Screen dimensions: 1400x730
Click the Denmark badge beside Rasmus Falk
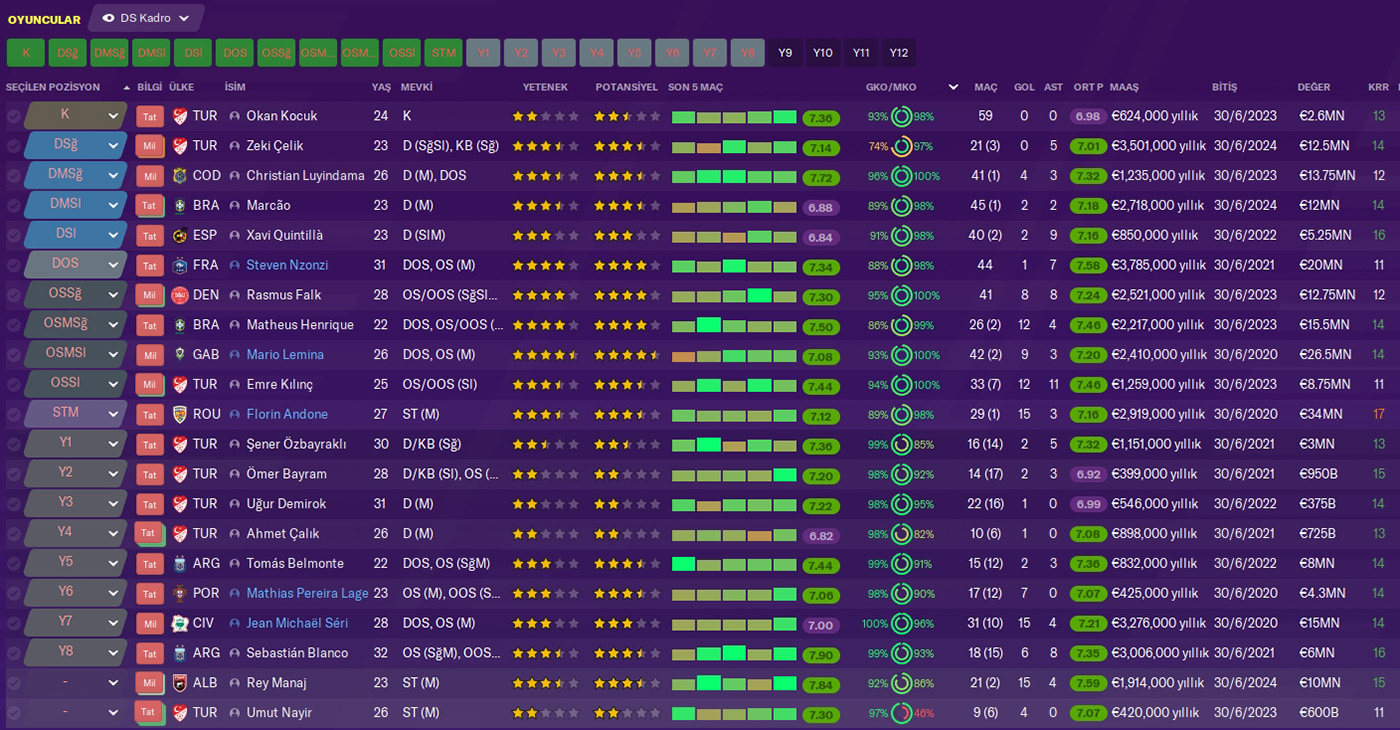coord(180,296)
